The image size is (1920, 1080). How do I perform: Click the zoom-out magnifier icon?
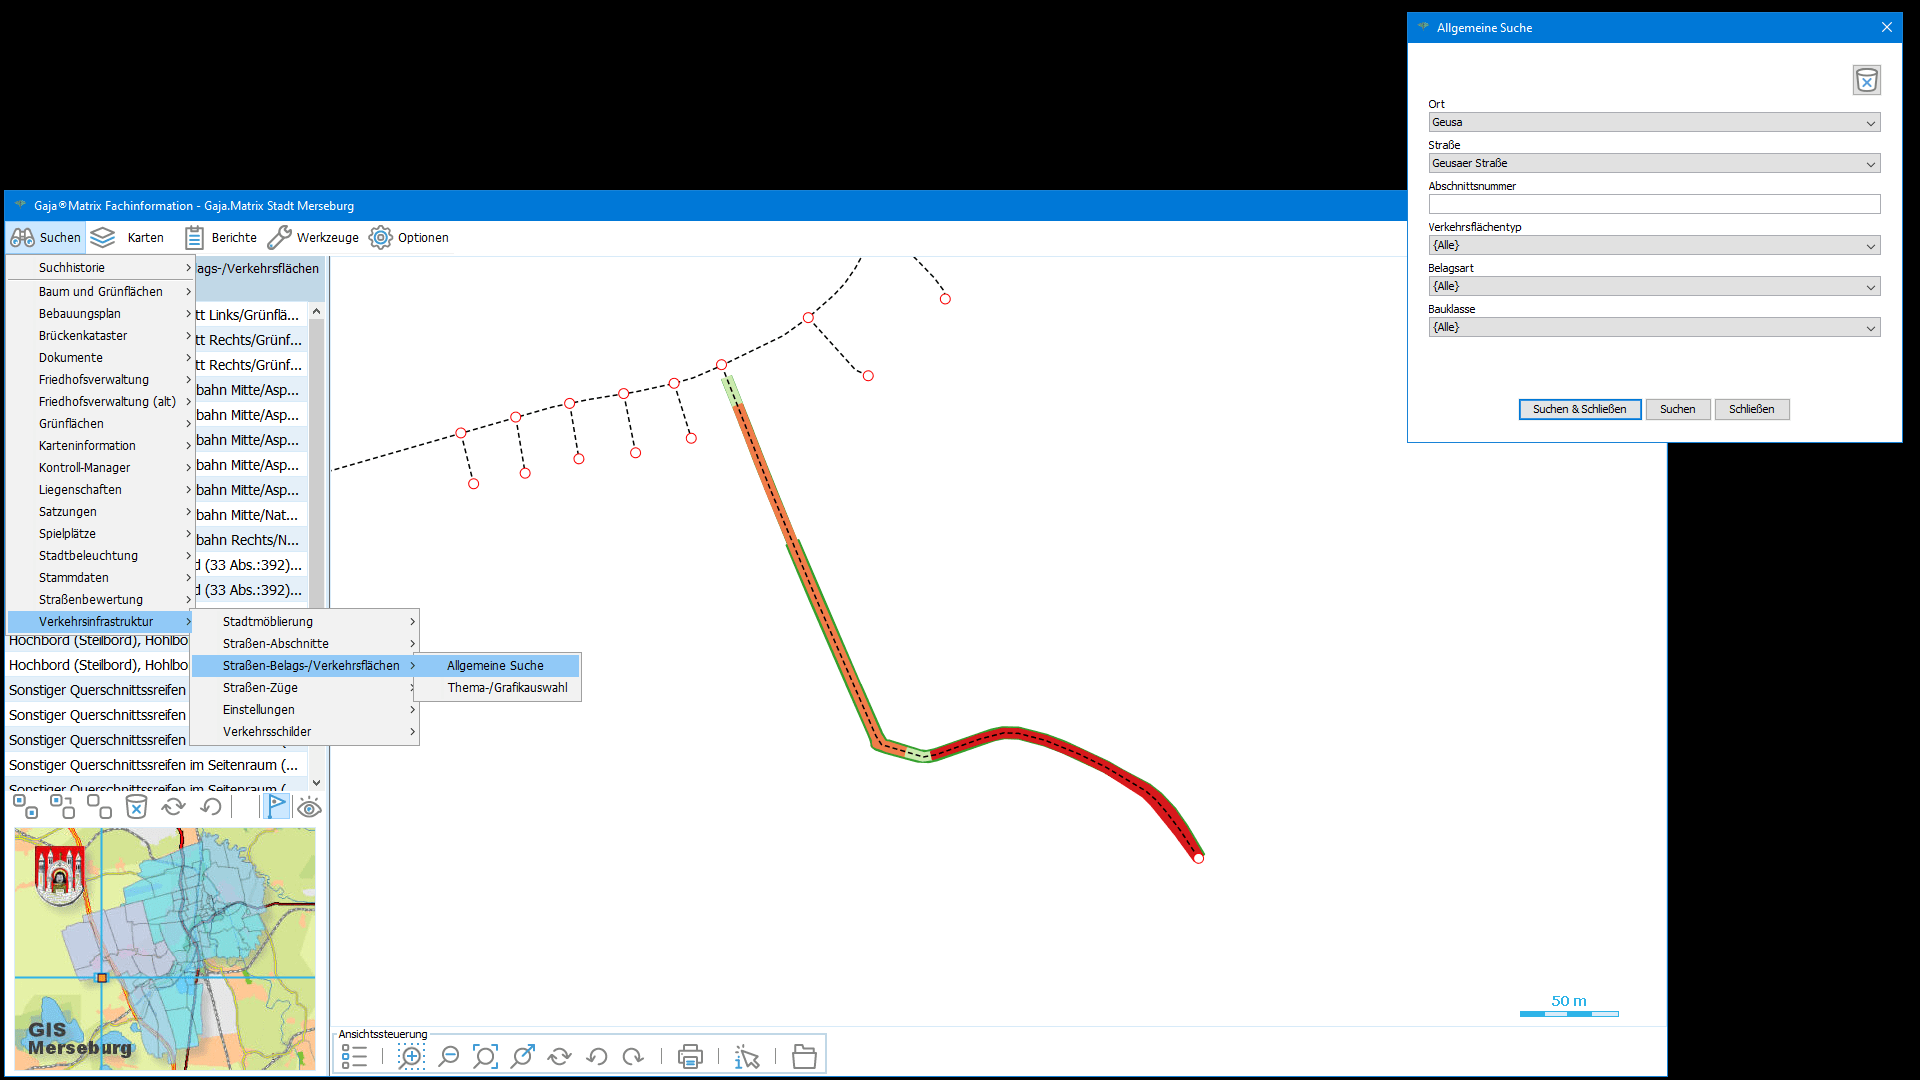pyautogui.click(x=449, y=1056)
